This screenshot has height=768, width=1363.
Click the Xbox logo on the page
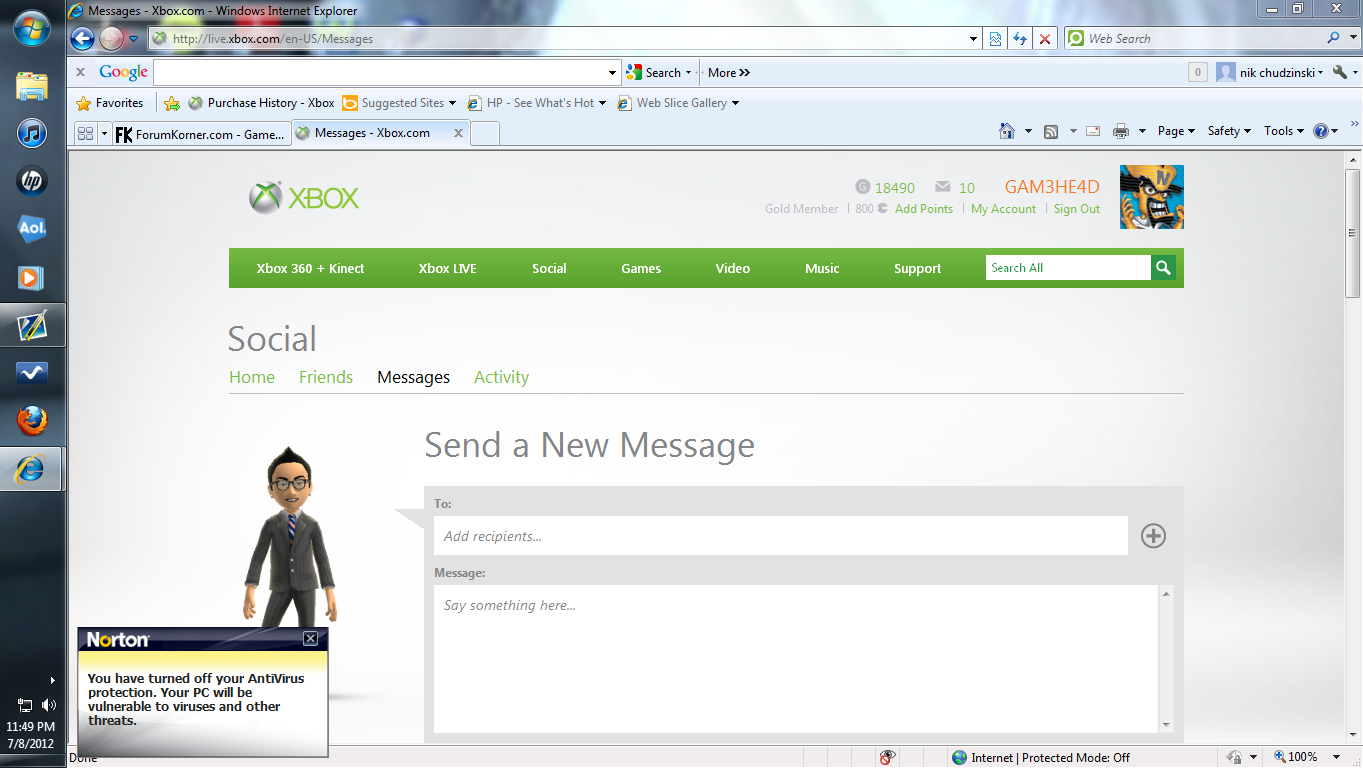(304, 197)
